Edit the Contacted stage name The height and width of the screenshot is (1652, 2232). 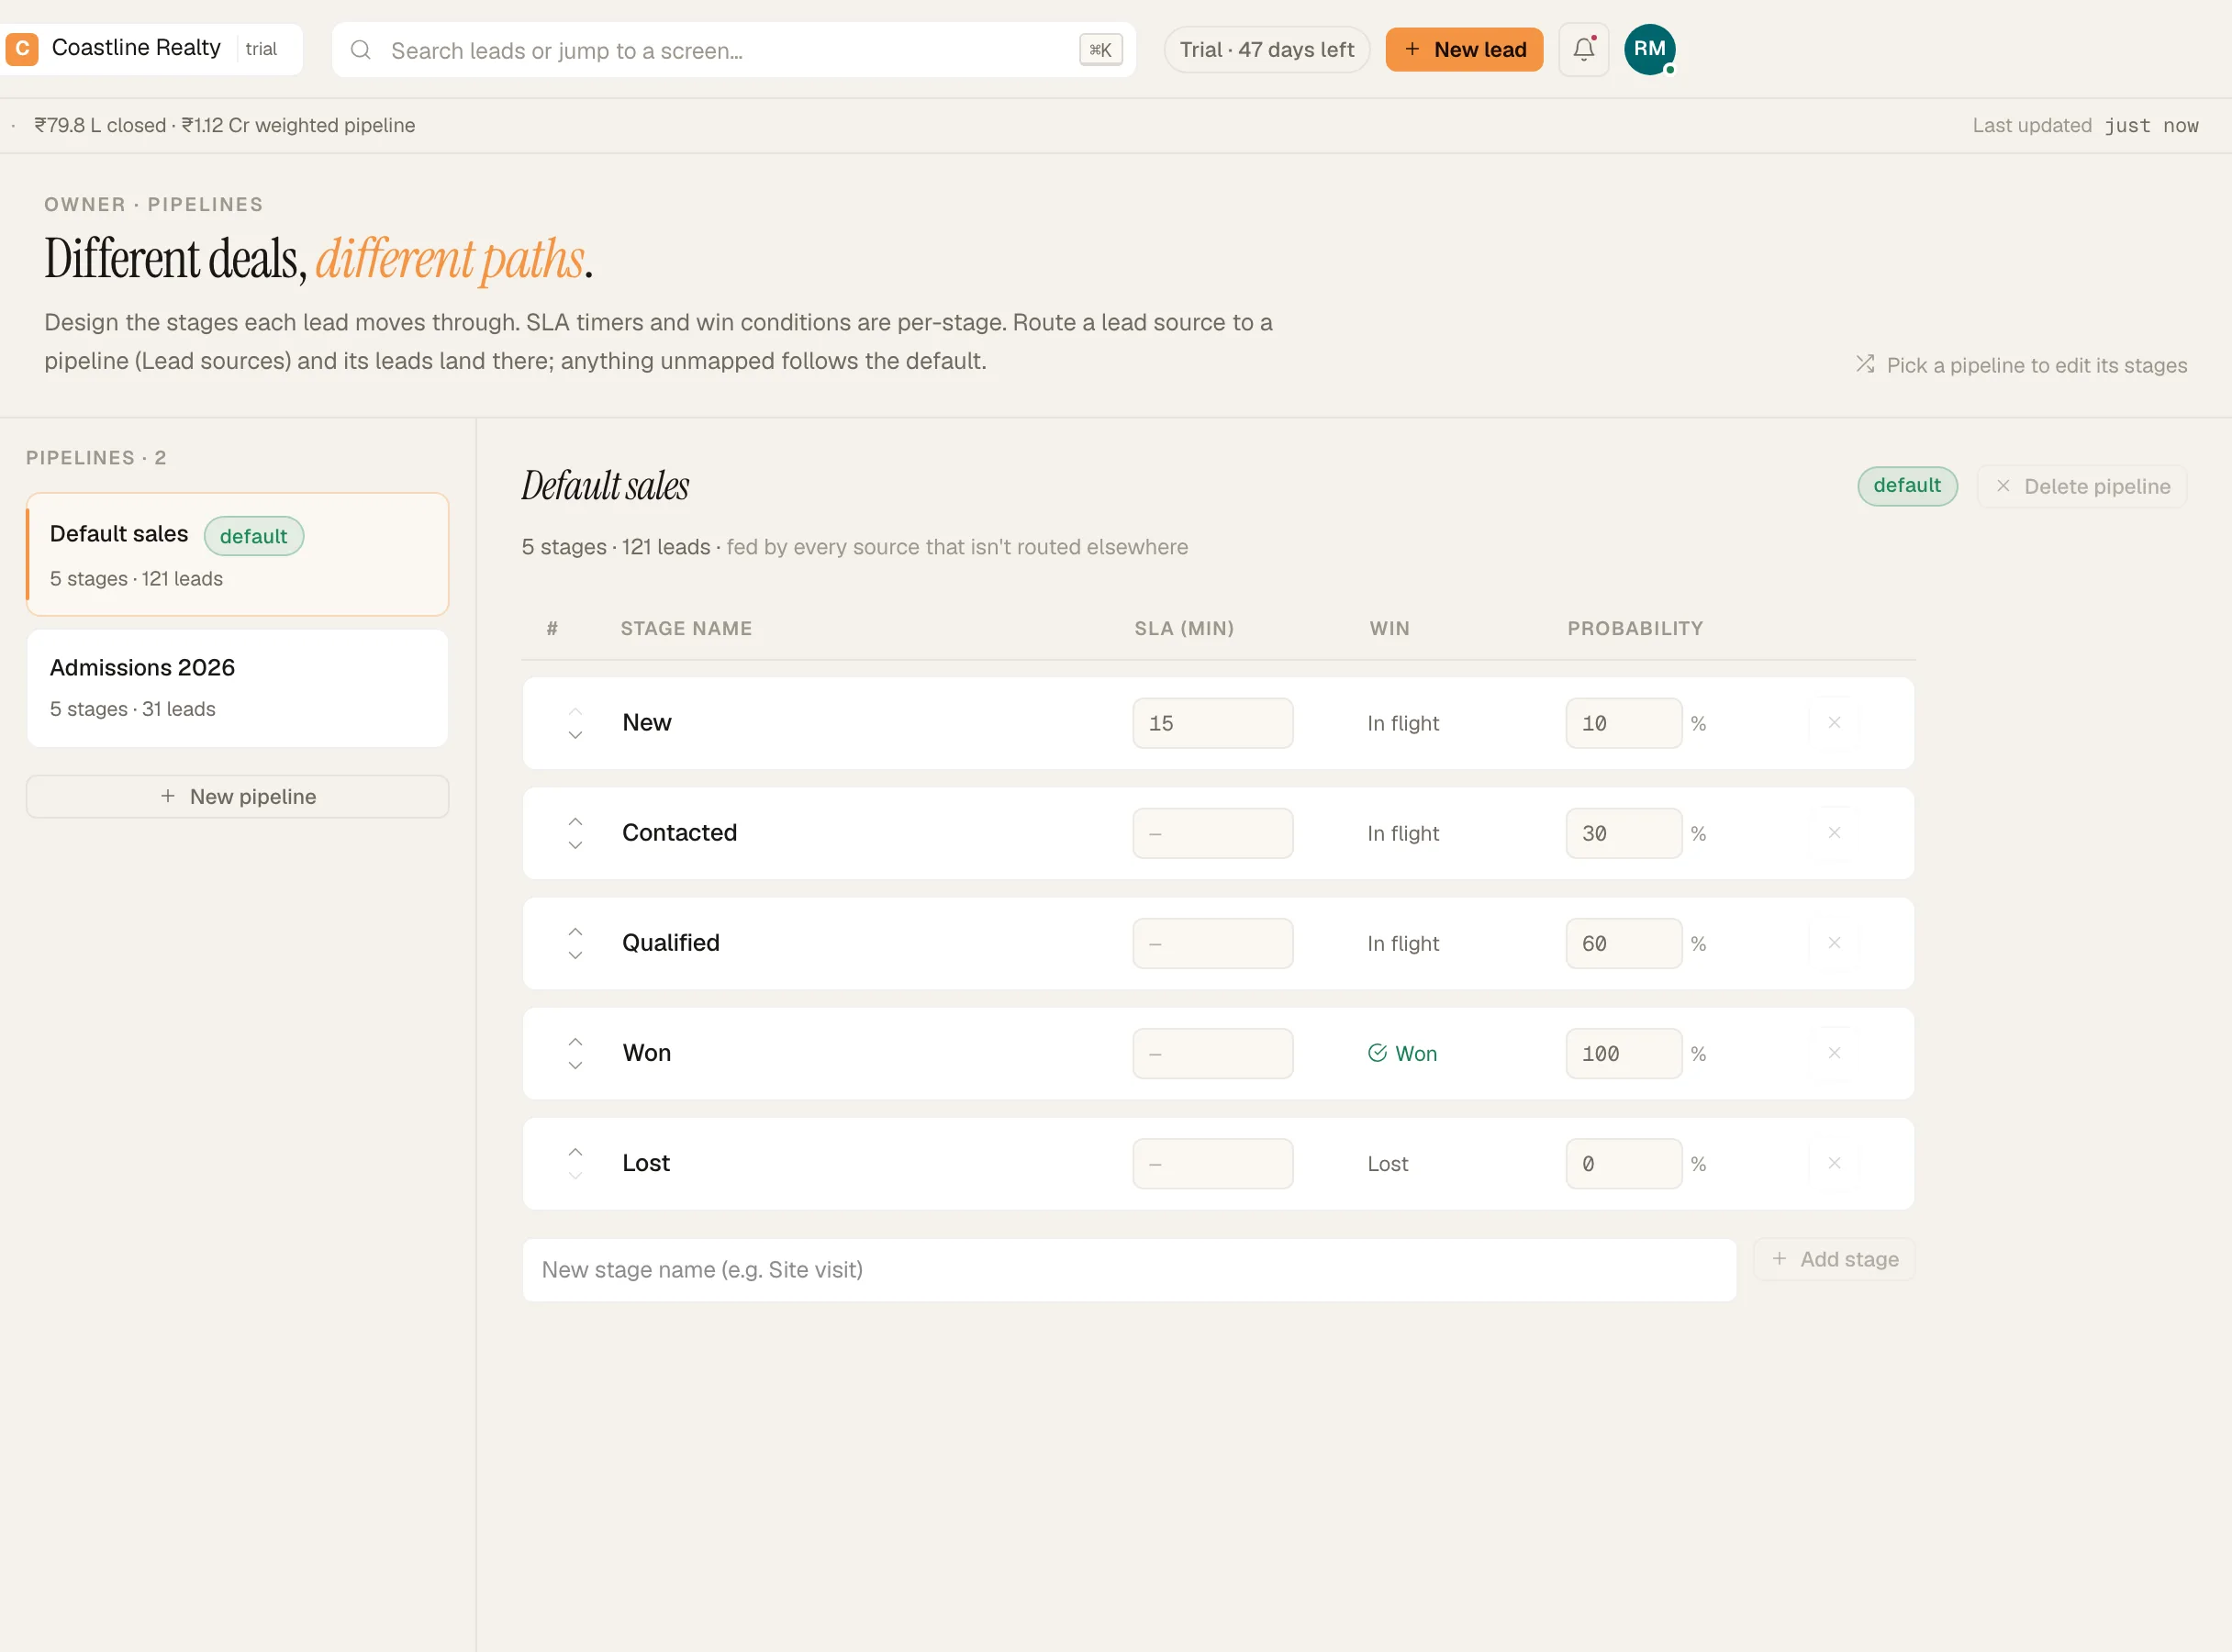tap(679, 832)
